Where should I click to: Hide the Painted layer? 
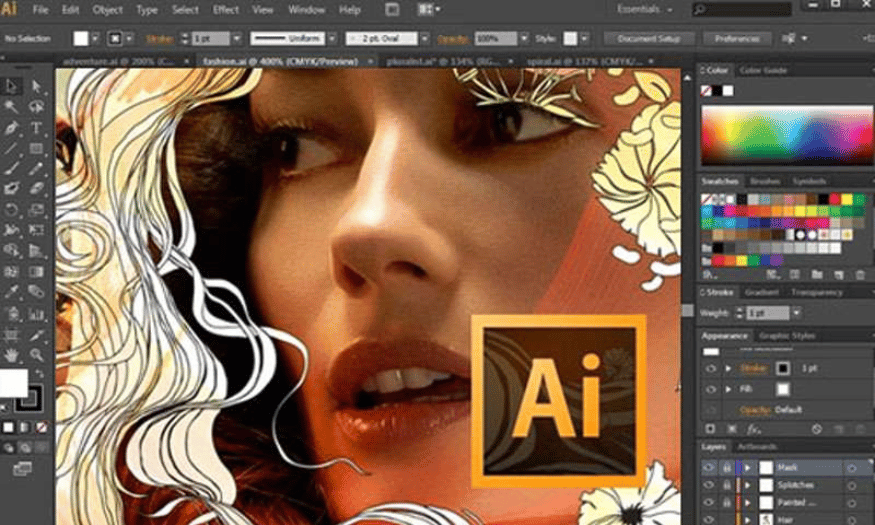tap(709, 503)
